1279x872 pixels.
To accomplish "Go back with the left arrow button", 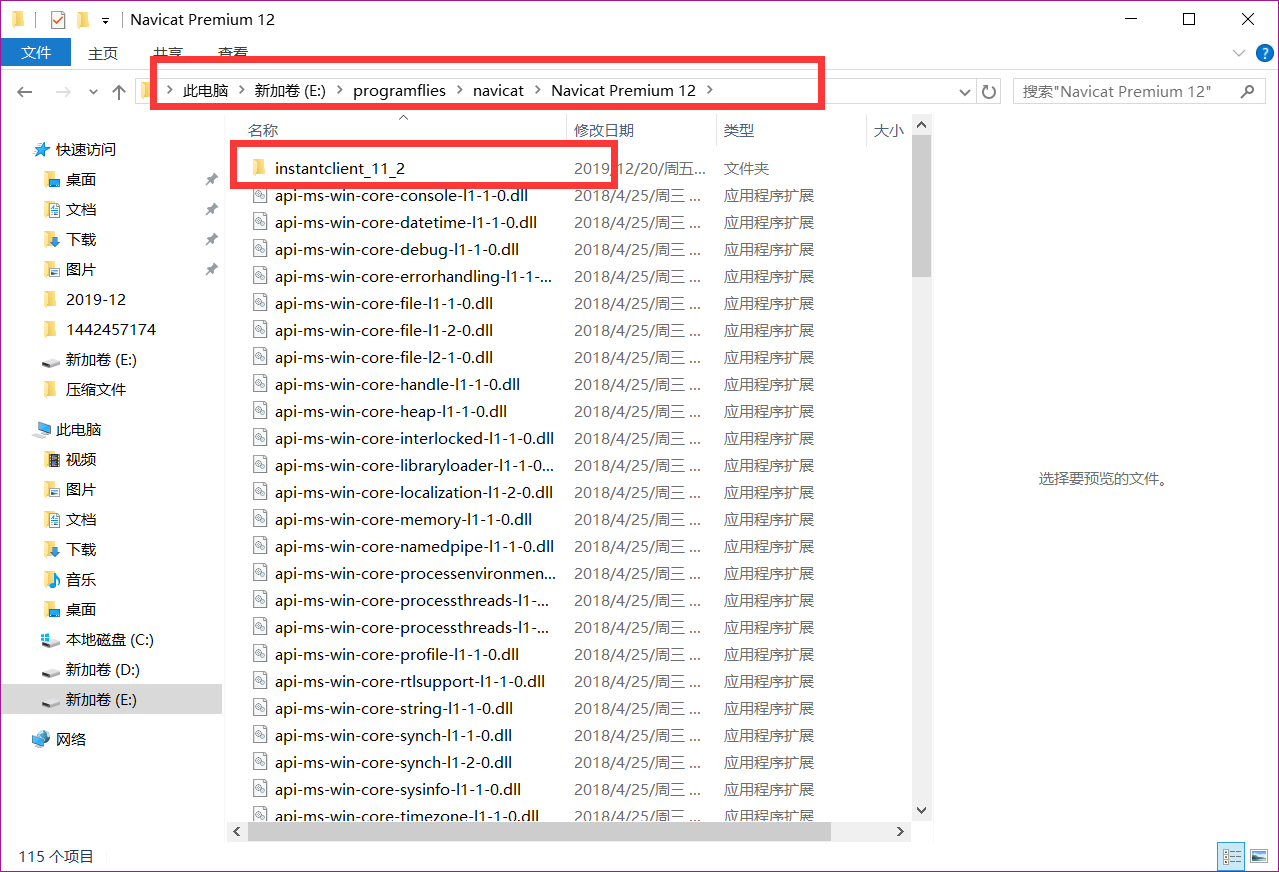I will tap(26, 91).
